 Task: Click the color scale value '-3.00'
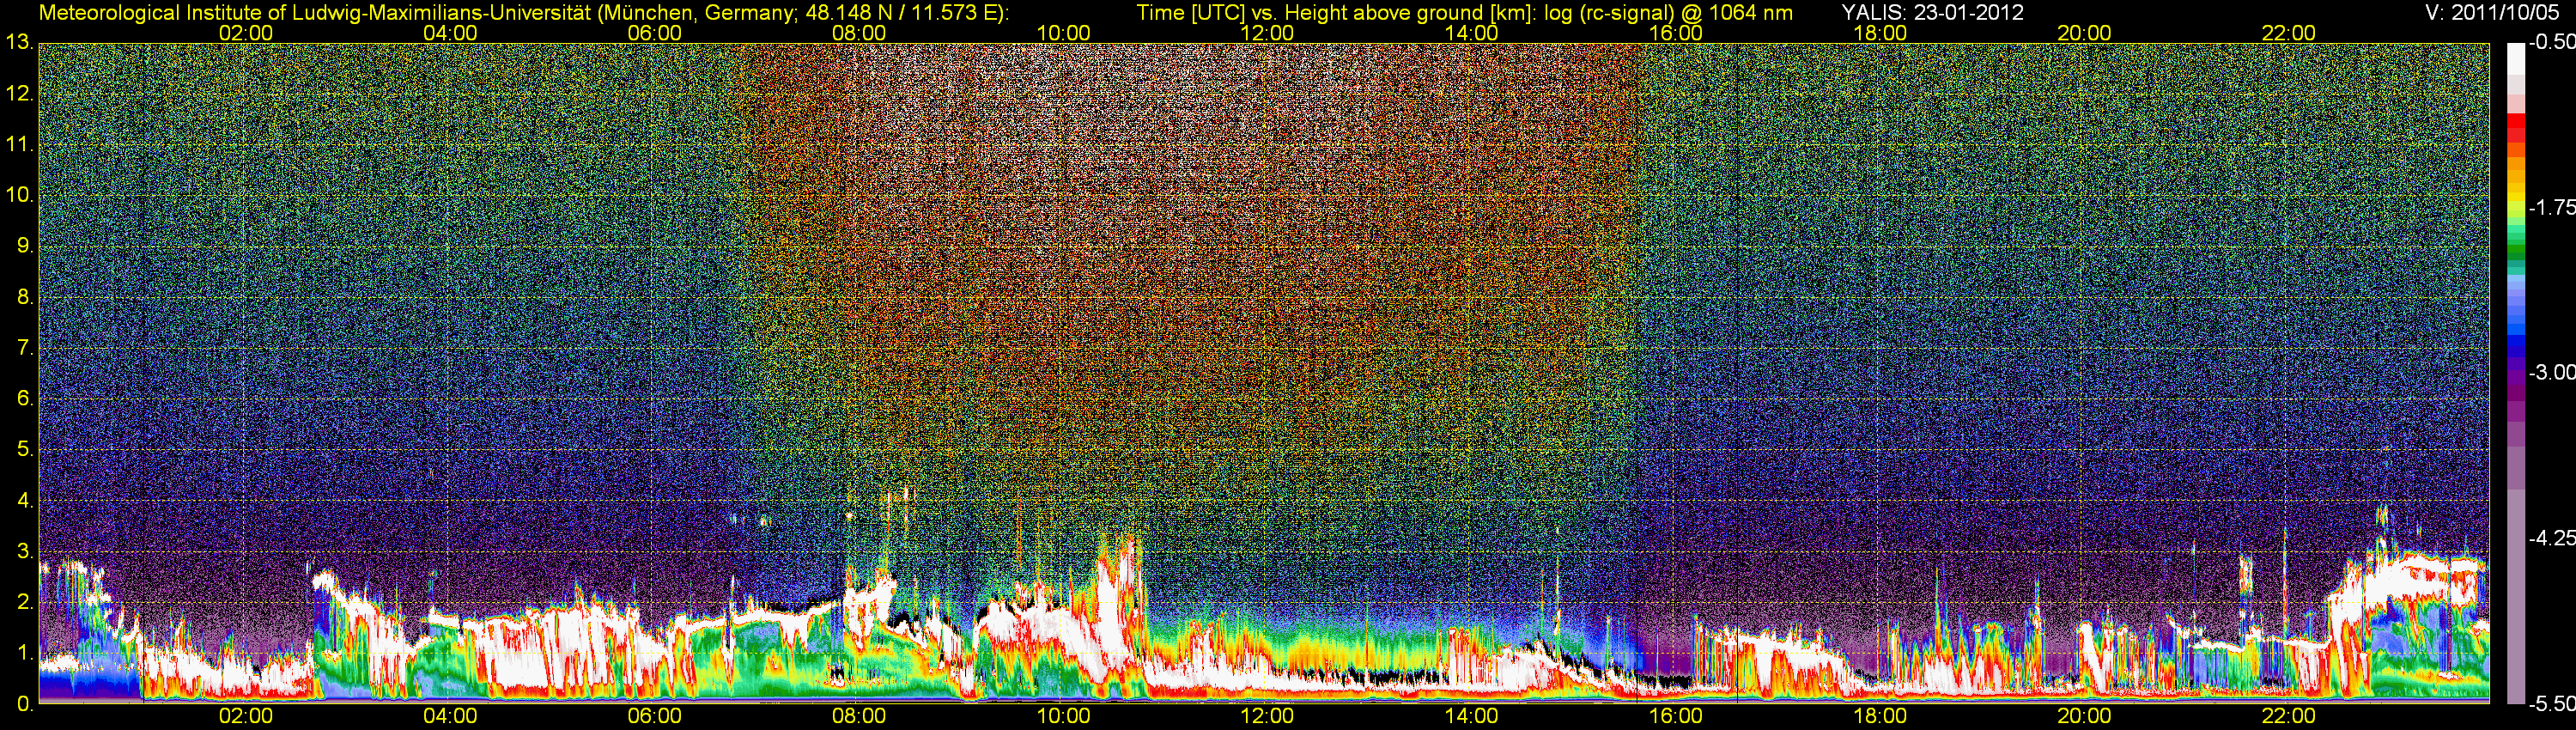pyautogui.click(x=2551, y=373)
